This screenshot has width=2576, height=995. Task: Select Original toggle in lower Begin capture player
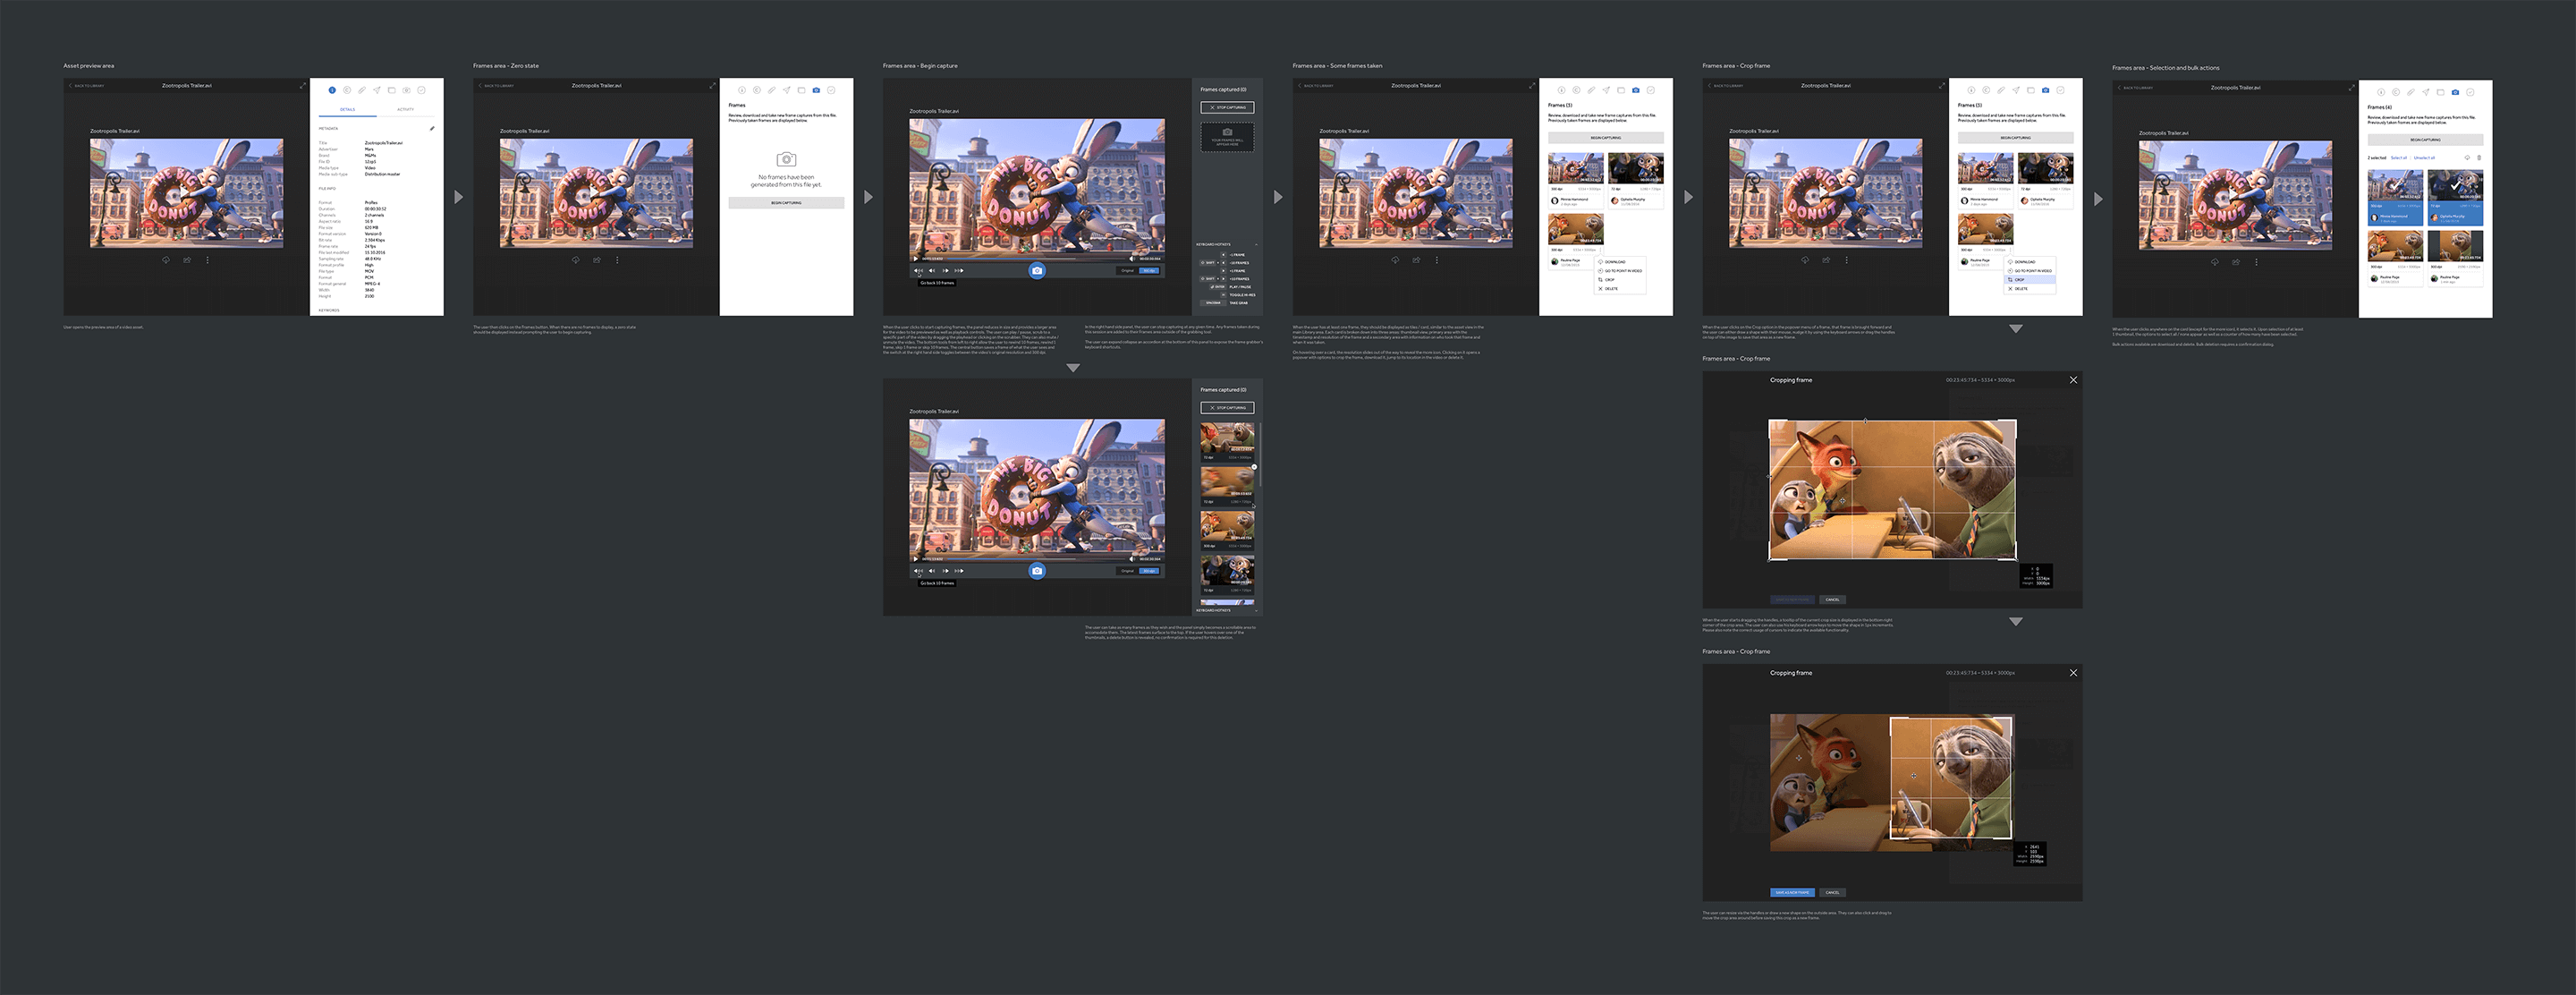click(1128, 571)
